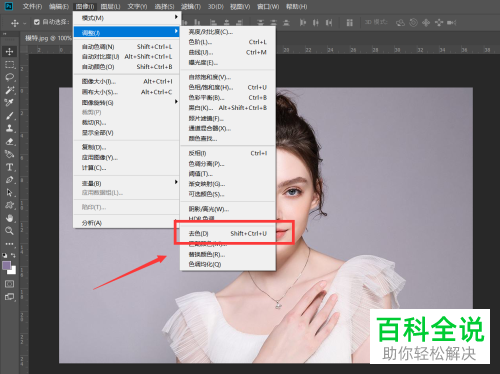Screen dimensions: 500x374
Task: Select the Lasso tool
Action: point(9,77)
